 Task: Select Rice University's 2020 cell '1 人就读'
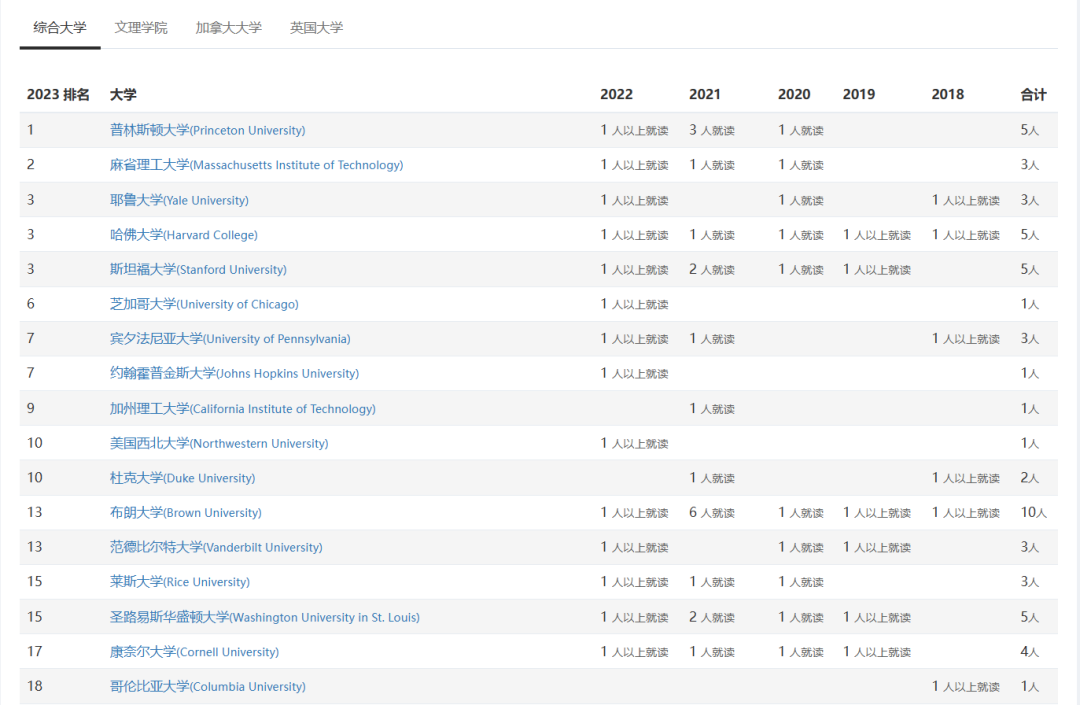(x=801, y=582)
